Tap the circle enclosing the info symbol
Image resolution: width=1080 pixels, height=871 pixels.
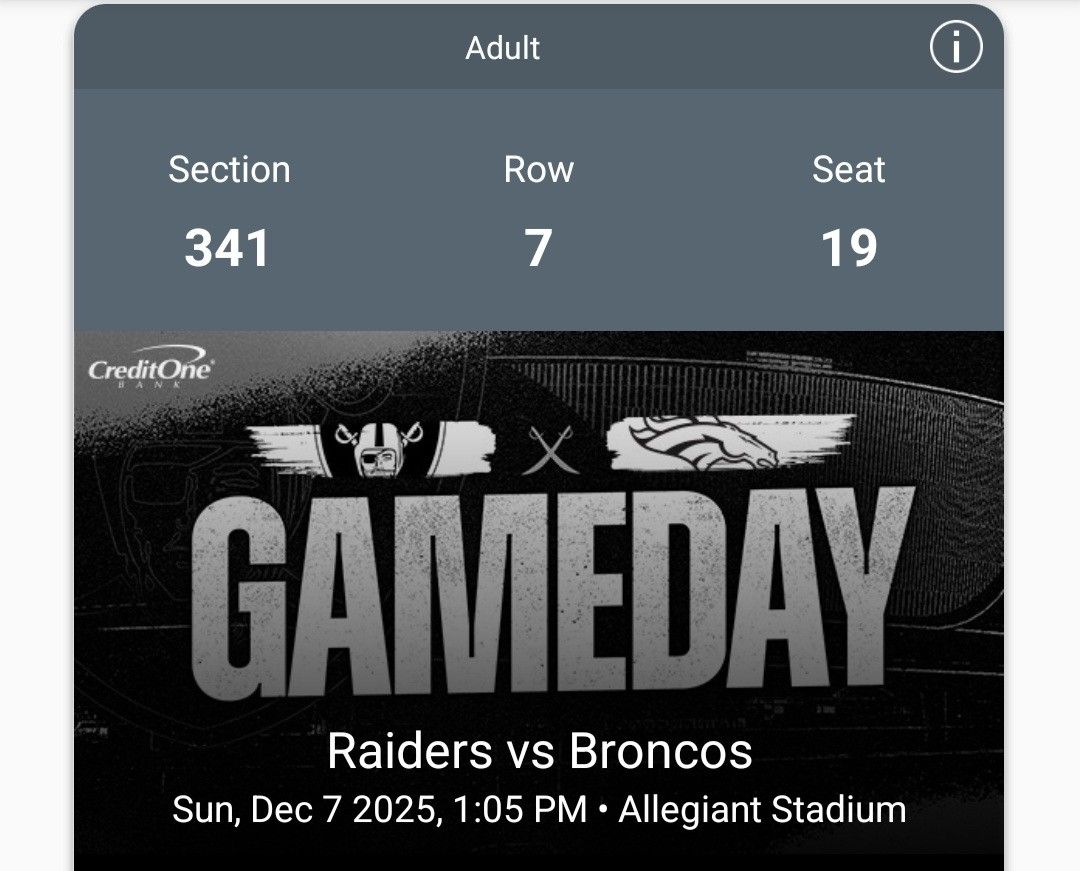(955, 47)
